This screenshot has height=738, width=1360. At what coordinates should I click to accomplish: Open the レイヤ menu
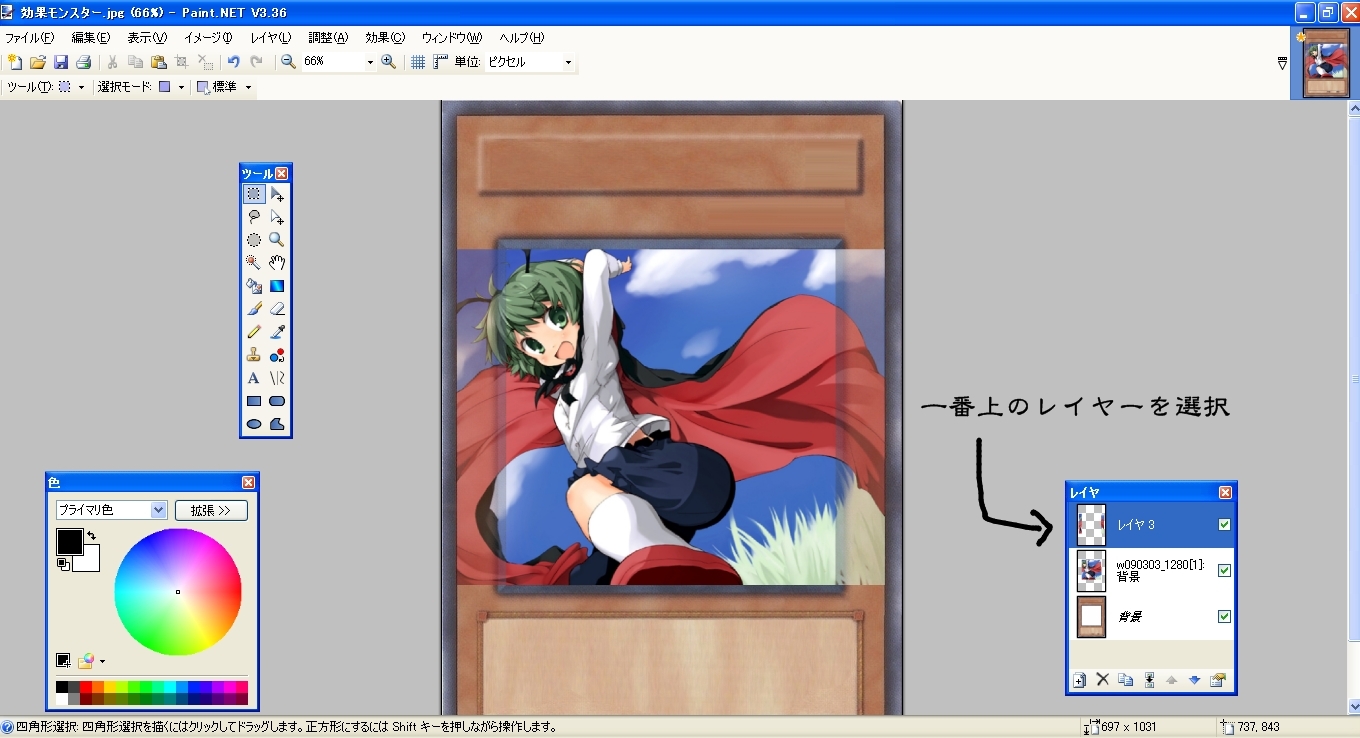pos(270,38)
